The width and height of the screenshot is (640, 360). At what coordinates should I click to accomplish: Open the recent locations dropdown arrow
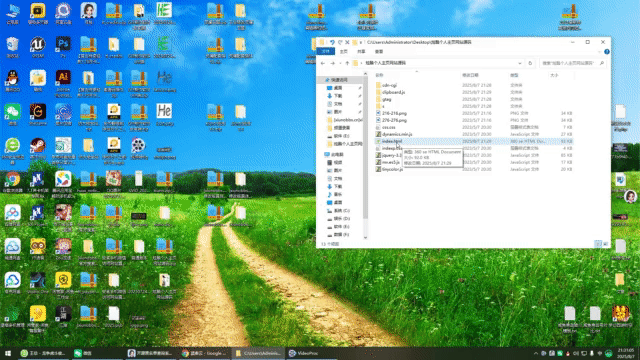pyautogui.click(x=340, y=63)
